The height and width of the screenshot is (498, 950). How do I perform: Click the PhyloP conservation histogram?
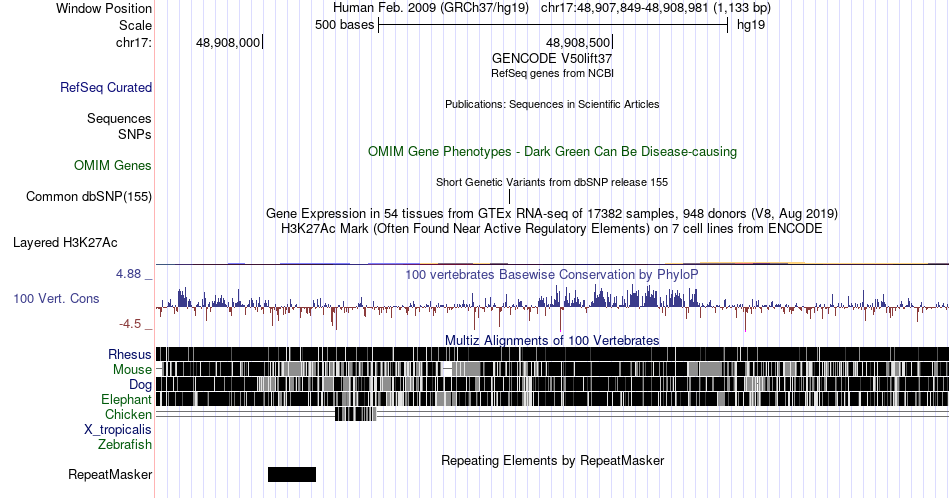[552, 307]
